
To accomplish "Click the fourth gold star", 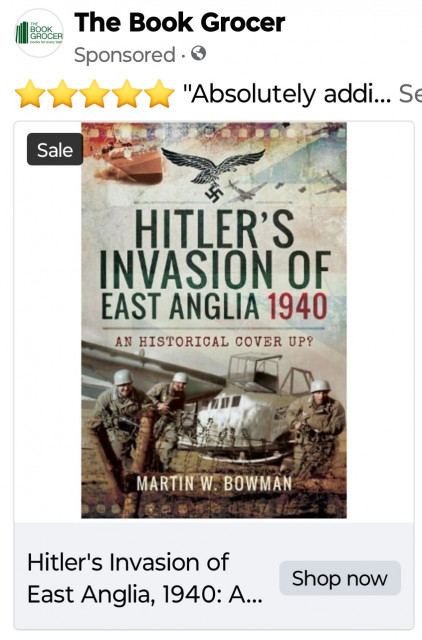I will pyautogui.click(x=127, y=94).
